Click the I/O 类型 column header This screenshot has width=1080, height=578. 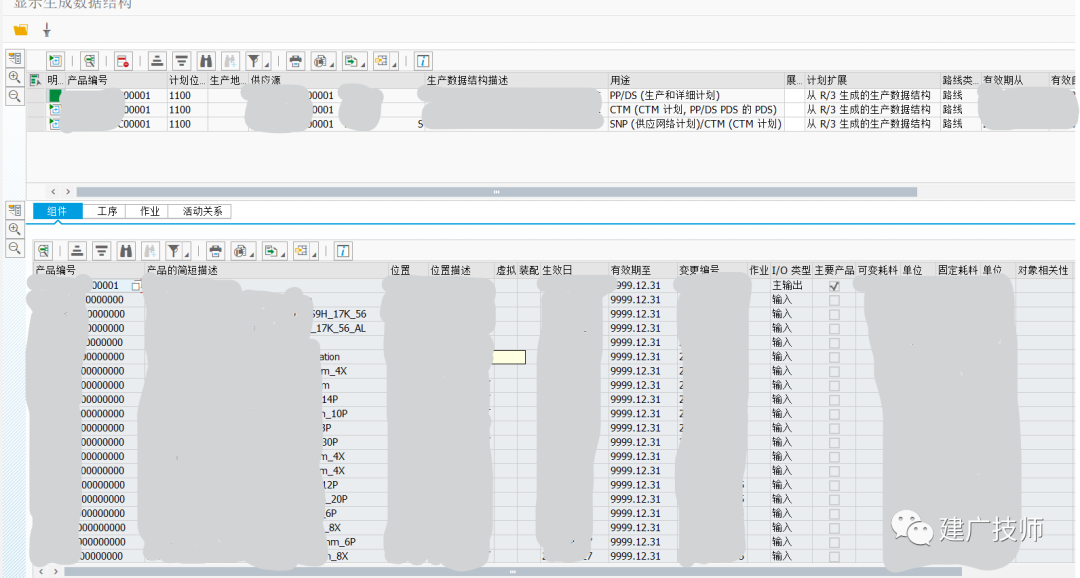pos(791,270)
